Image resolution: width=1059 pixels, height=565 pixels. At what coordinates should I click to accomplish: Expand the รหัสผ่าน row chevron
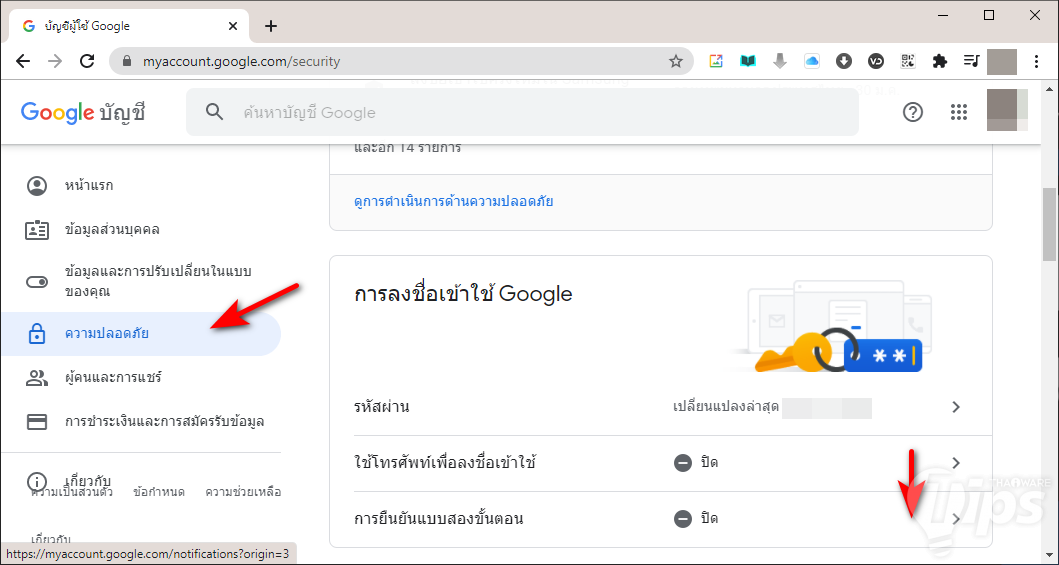pyautogui.click(x=956, y=407)
